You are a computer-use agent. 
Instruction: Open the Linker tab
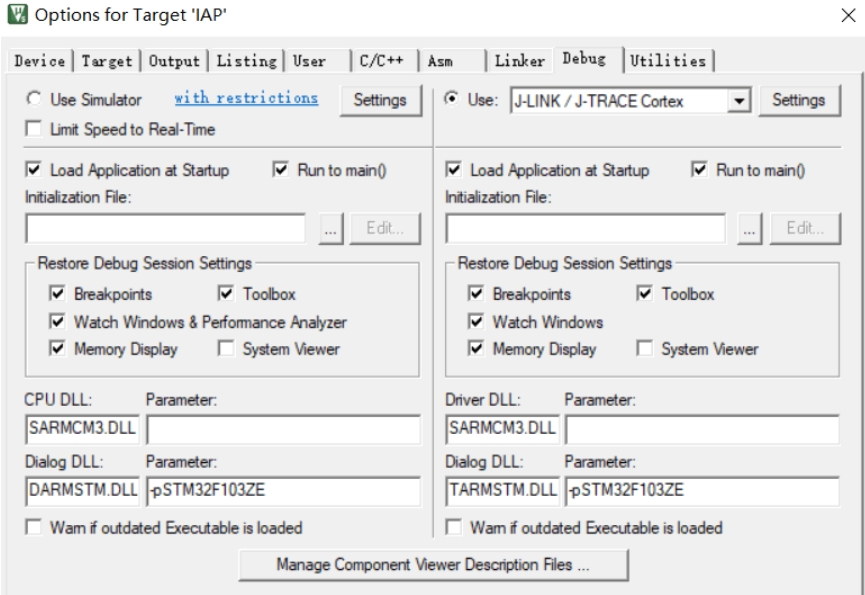520,61
